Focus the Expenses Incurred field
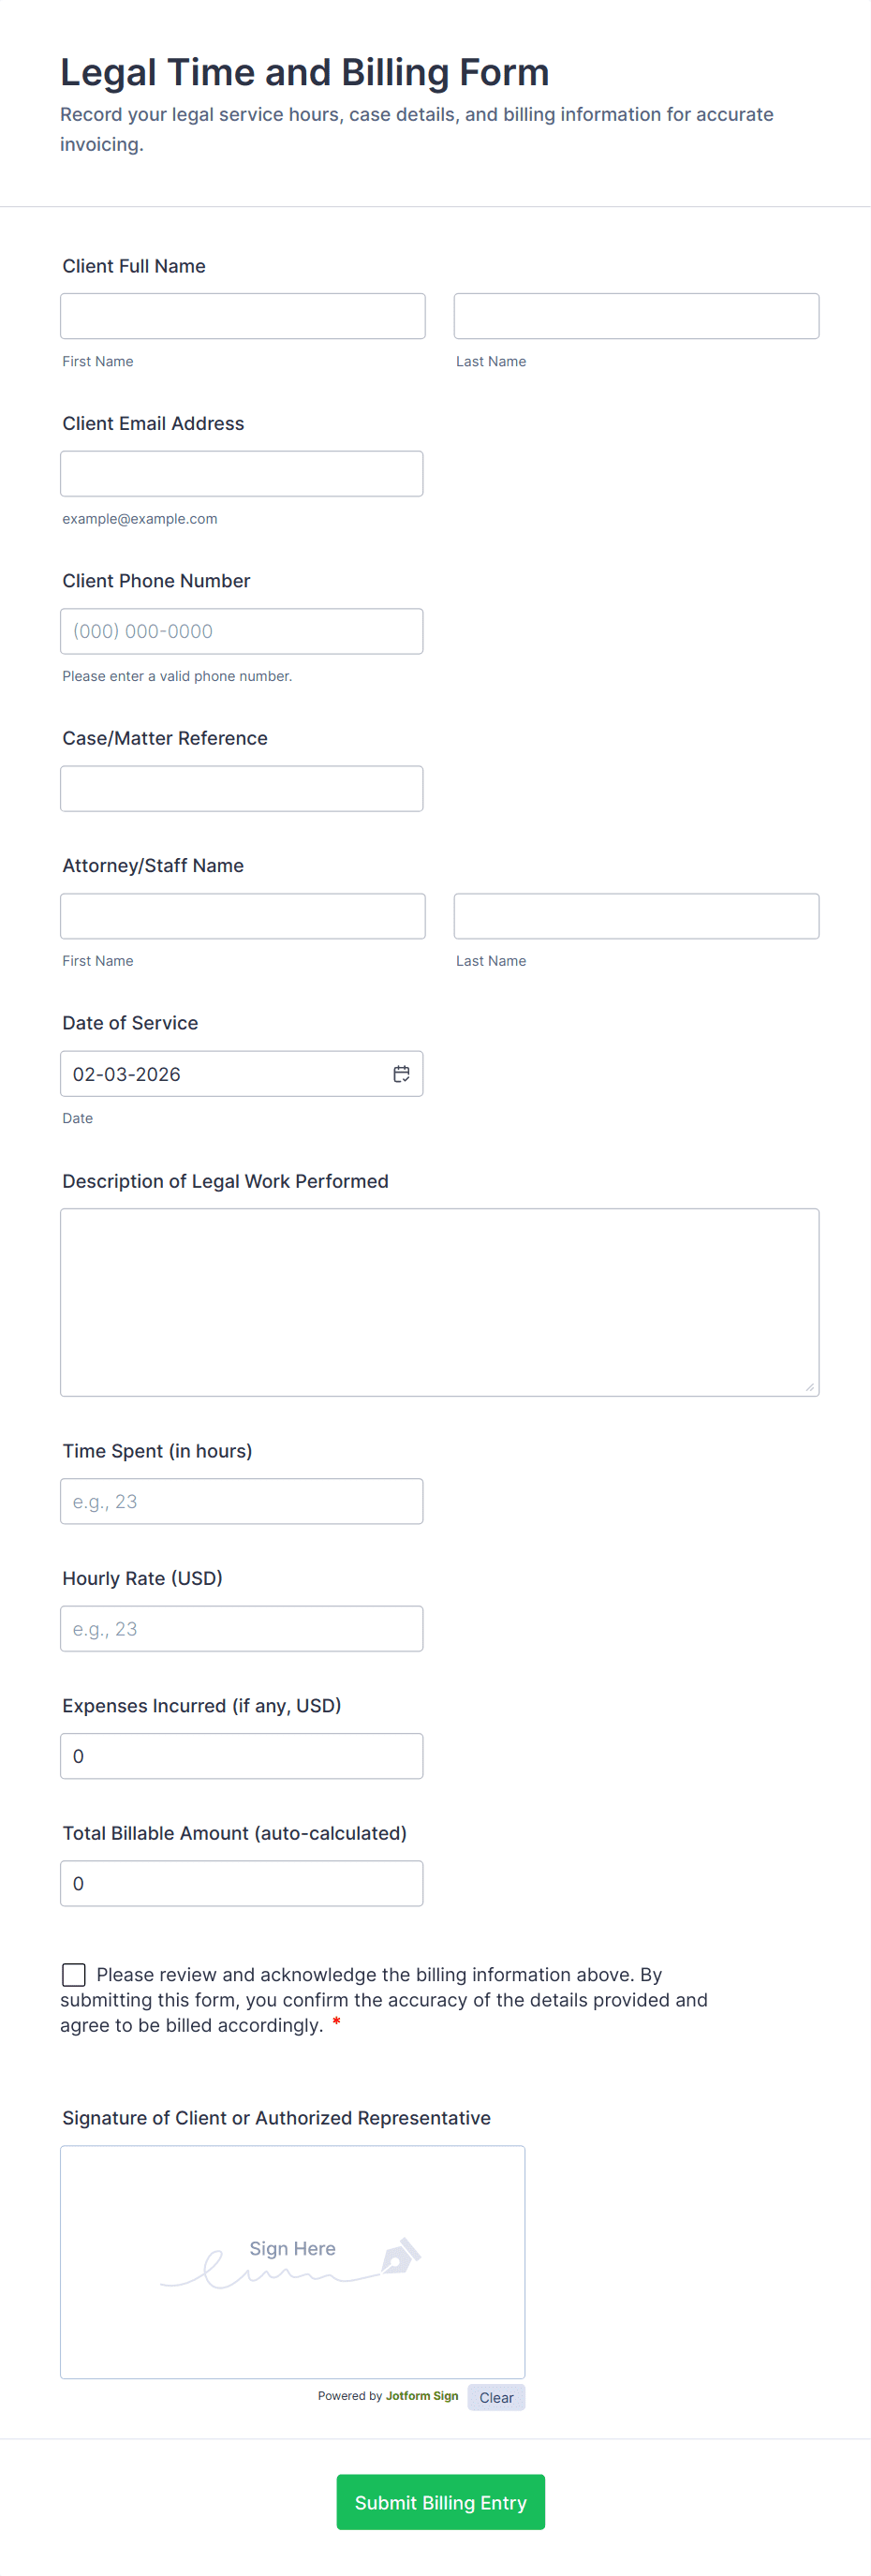This screenshot has height=2576, width=871. pos(242,1756)
